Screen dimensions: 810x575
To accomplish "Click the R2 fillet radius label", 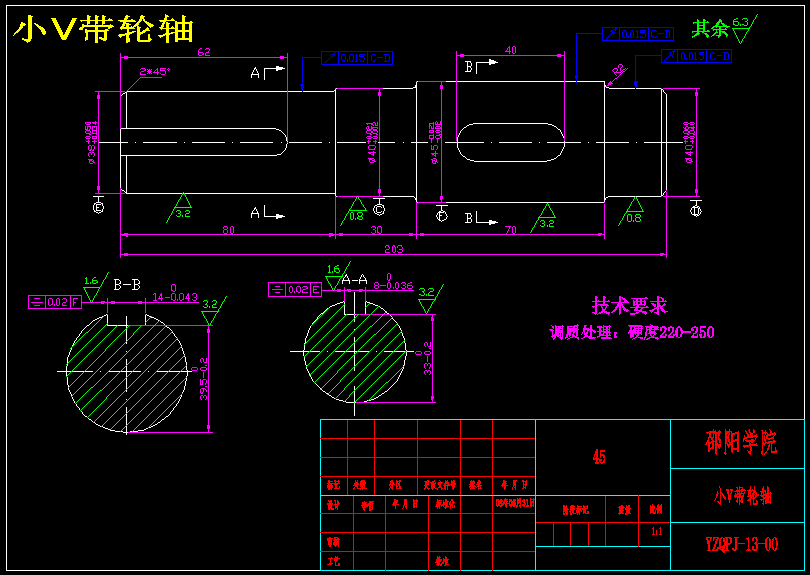I will click(x=619, y=69).
